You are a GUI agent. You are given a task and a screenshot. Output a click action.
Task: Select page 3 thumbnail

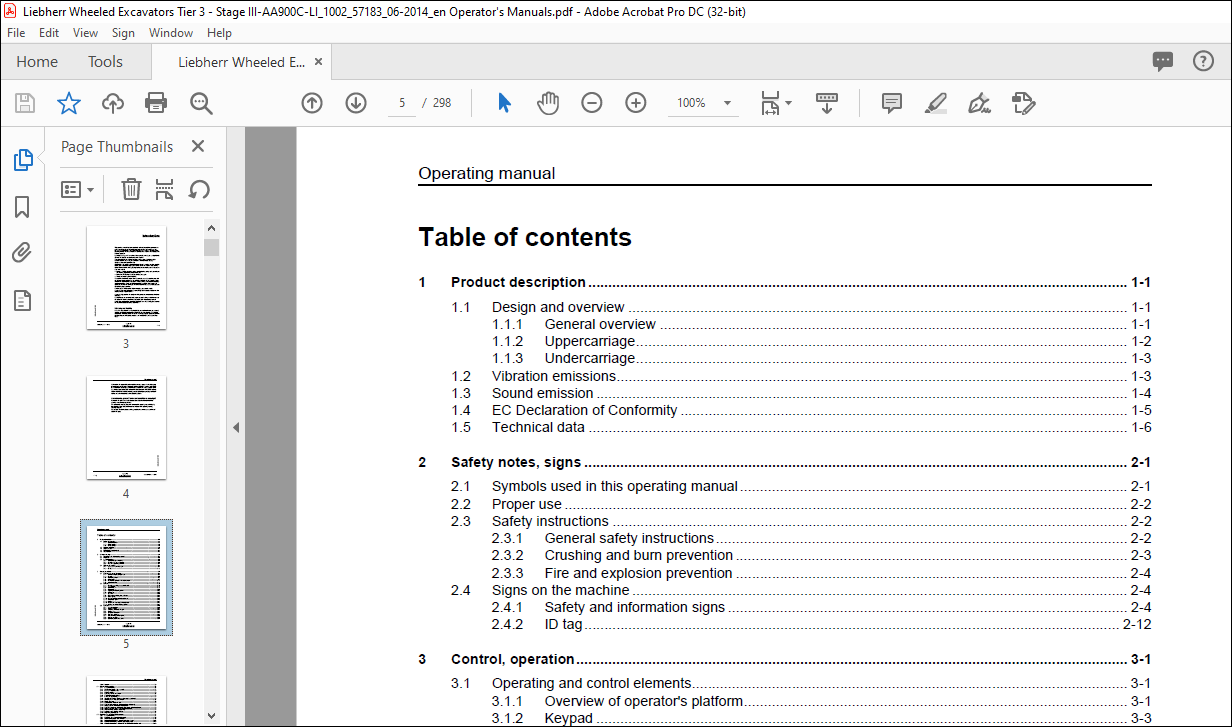coord(126,277)
